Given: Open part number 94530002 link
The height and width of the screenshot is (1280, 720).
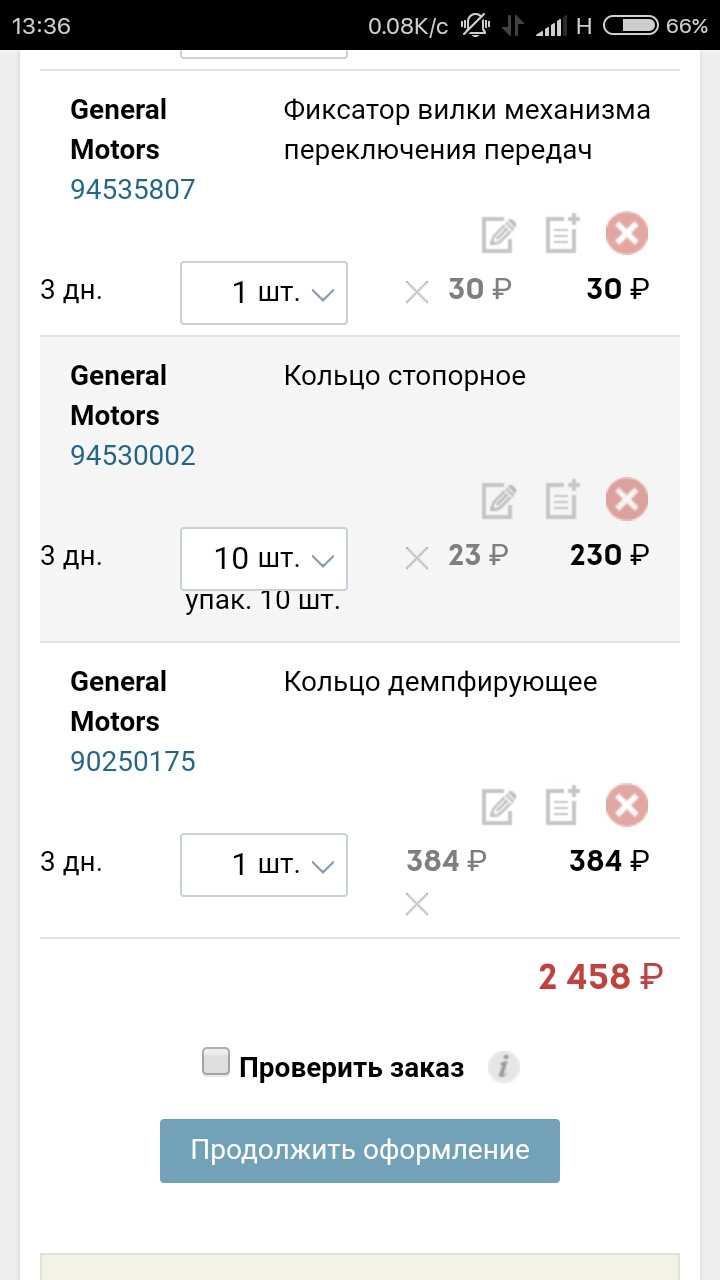Looking at the screenshot, I should coord(133,456).
